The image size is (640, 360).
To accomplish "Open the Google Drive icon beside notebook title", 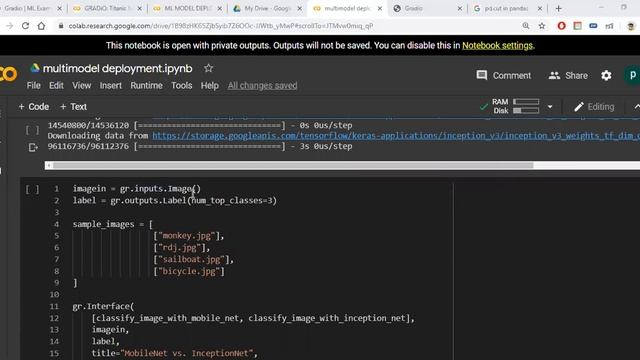I will tap(35, 68).
